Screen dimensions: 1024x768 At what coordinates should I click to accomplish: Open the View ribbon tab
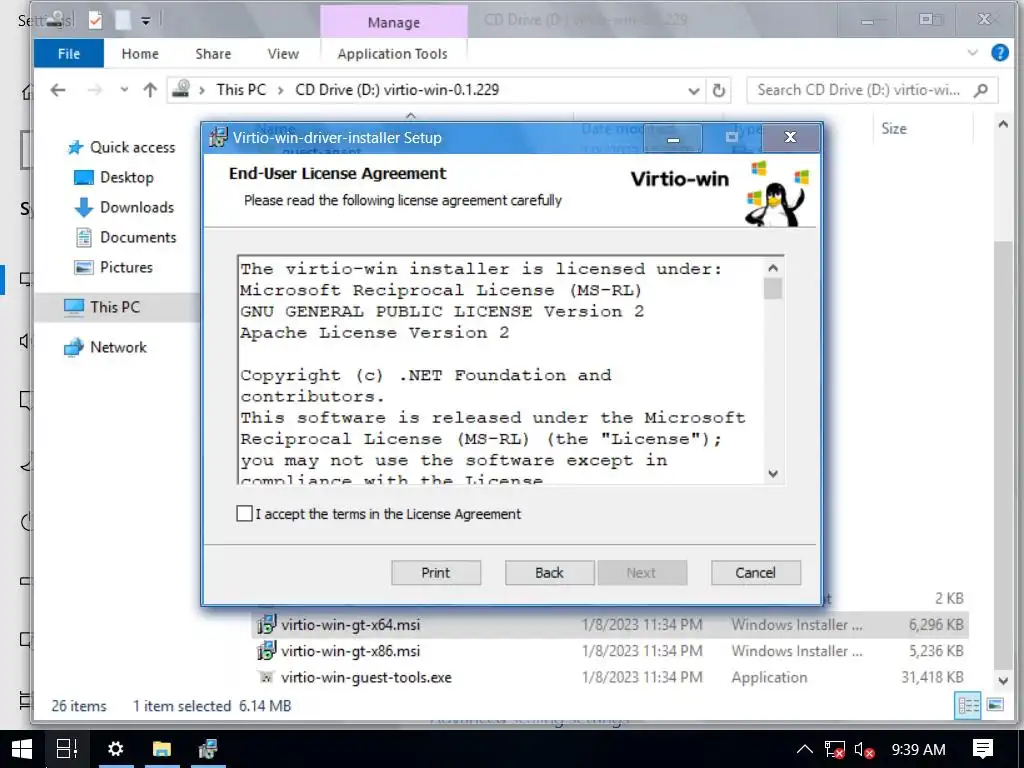coord(283,54)
